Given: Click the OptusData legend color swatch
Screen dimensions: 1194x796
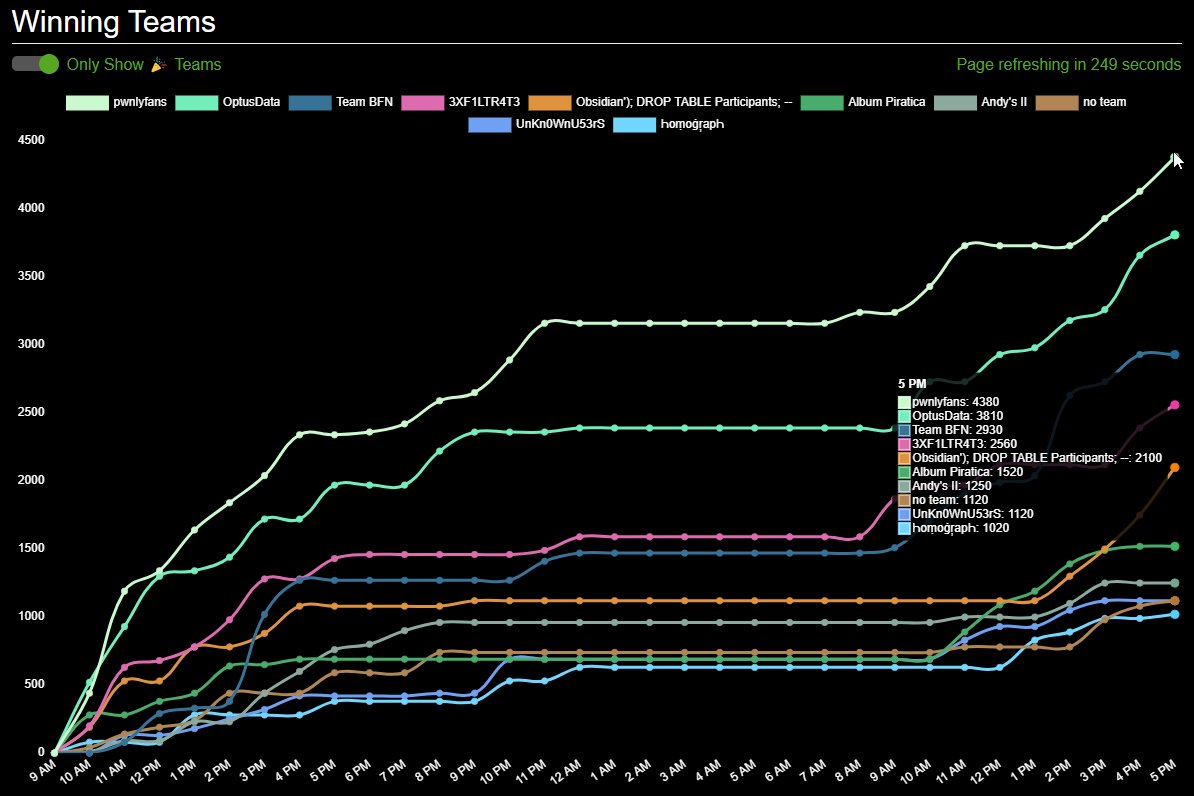Looking at the screenshot, I should coord(196,102).
